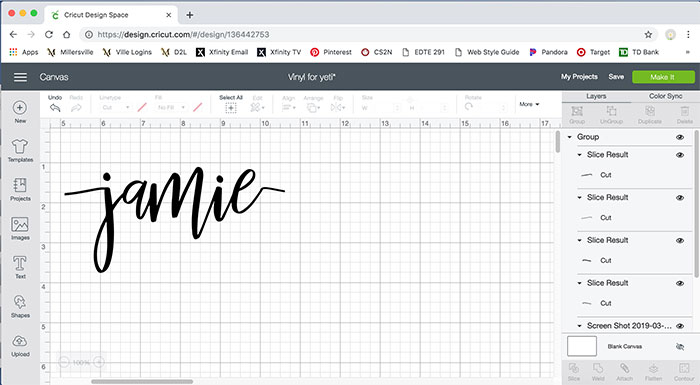Open the Apps bookmark launcher
Viewport: 700px width, 385px height.
24,52
